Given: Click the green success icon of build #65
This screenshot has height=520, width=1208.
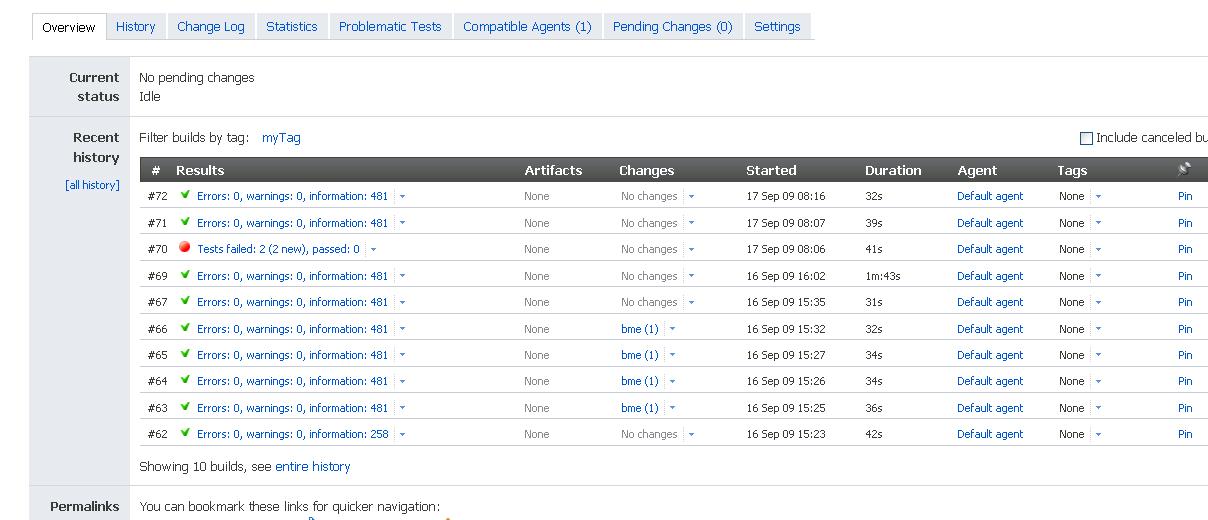Looking at the screenshot, I should point(185,354).
